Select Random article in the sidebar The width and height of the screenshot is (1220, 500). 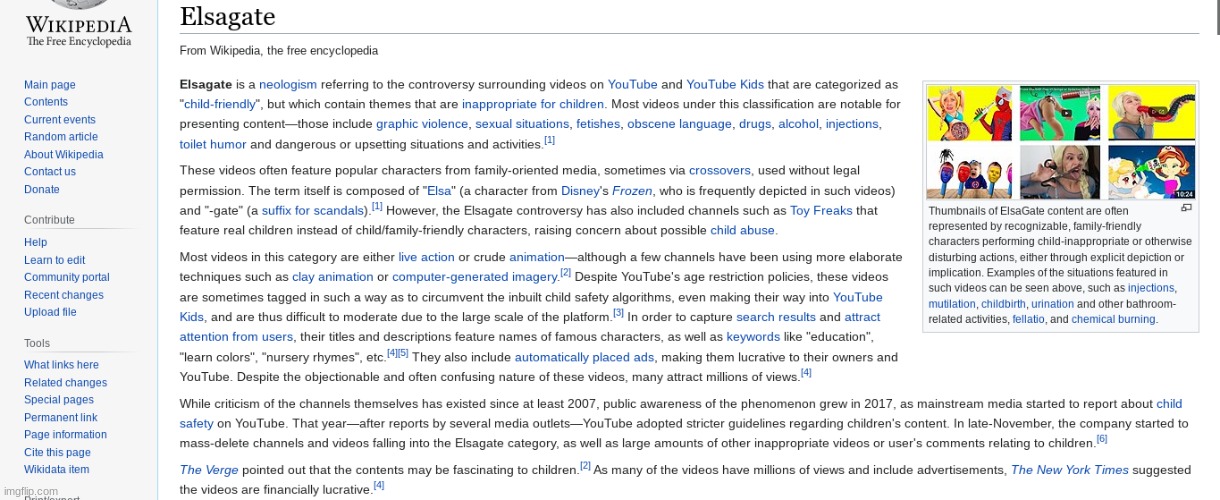point(60,137)
